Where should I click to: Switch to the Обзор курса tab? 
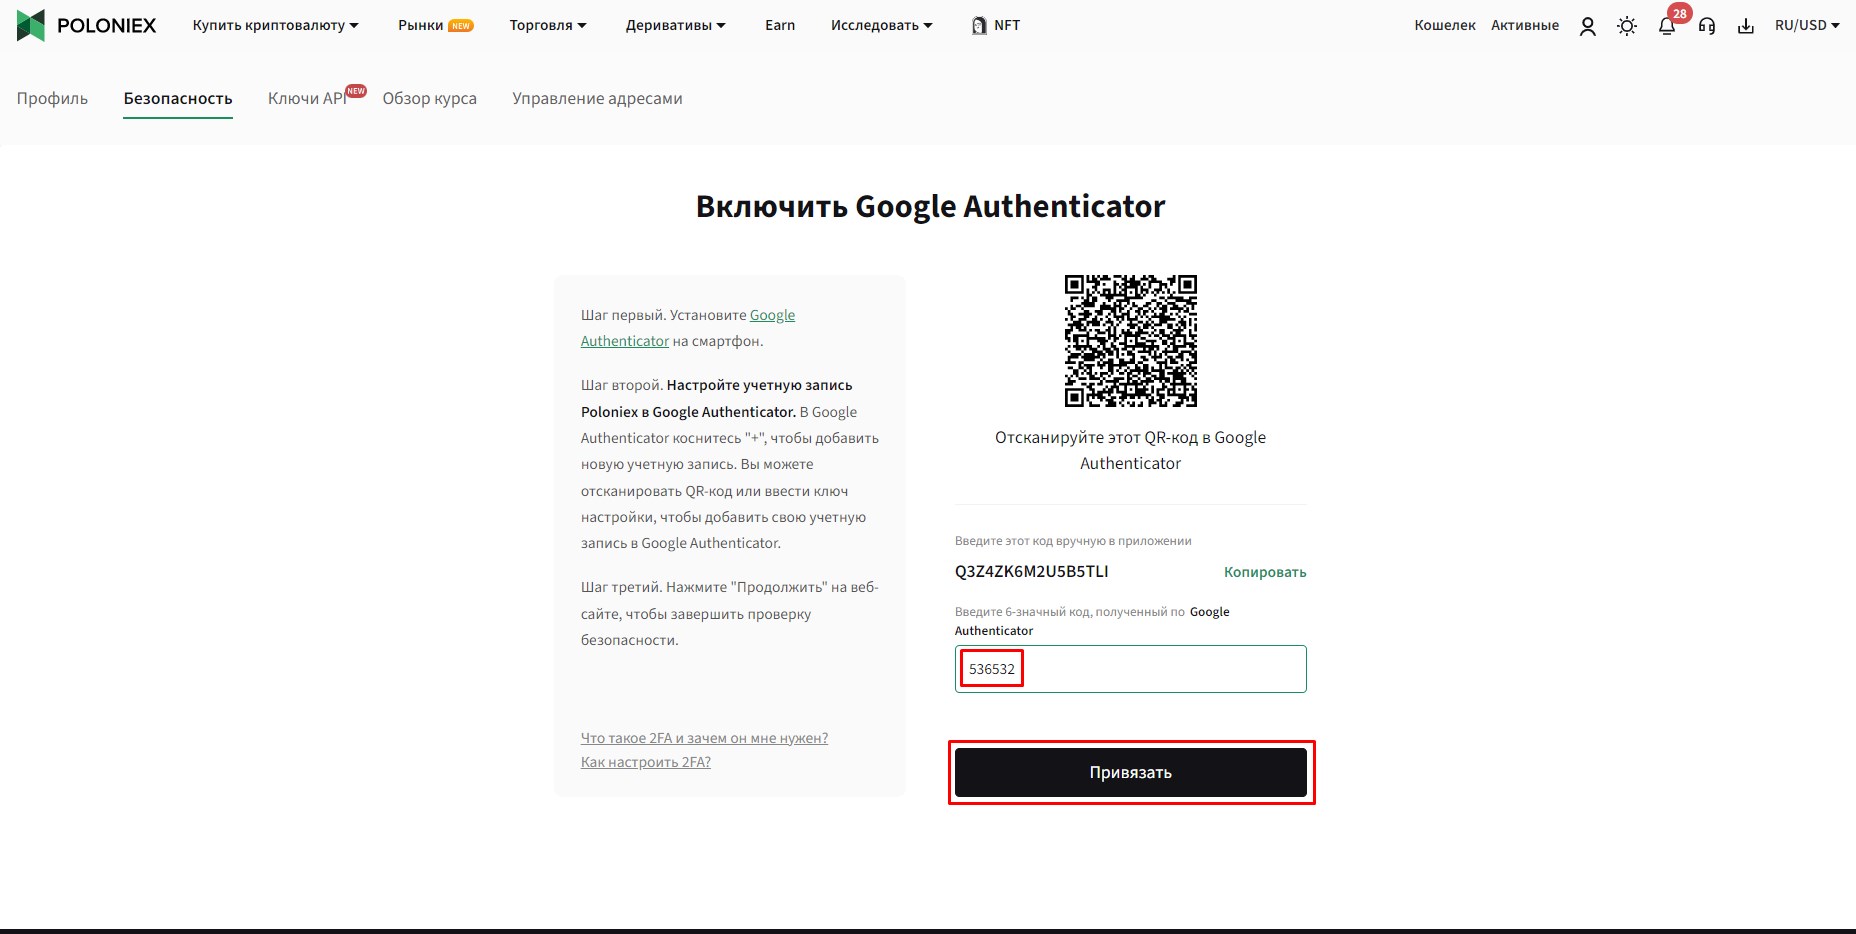[x=430, y=98]
